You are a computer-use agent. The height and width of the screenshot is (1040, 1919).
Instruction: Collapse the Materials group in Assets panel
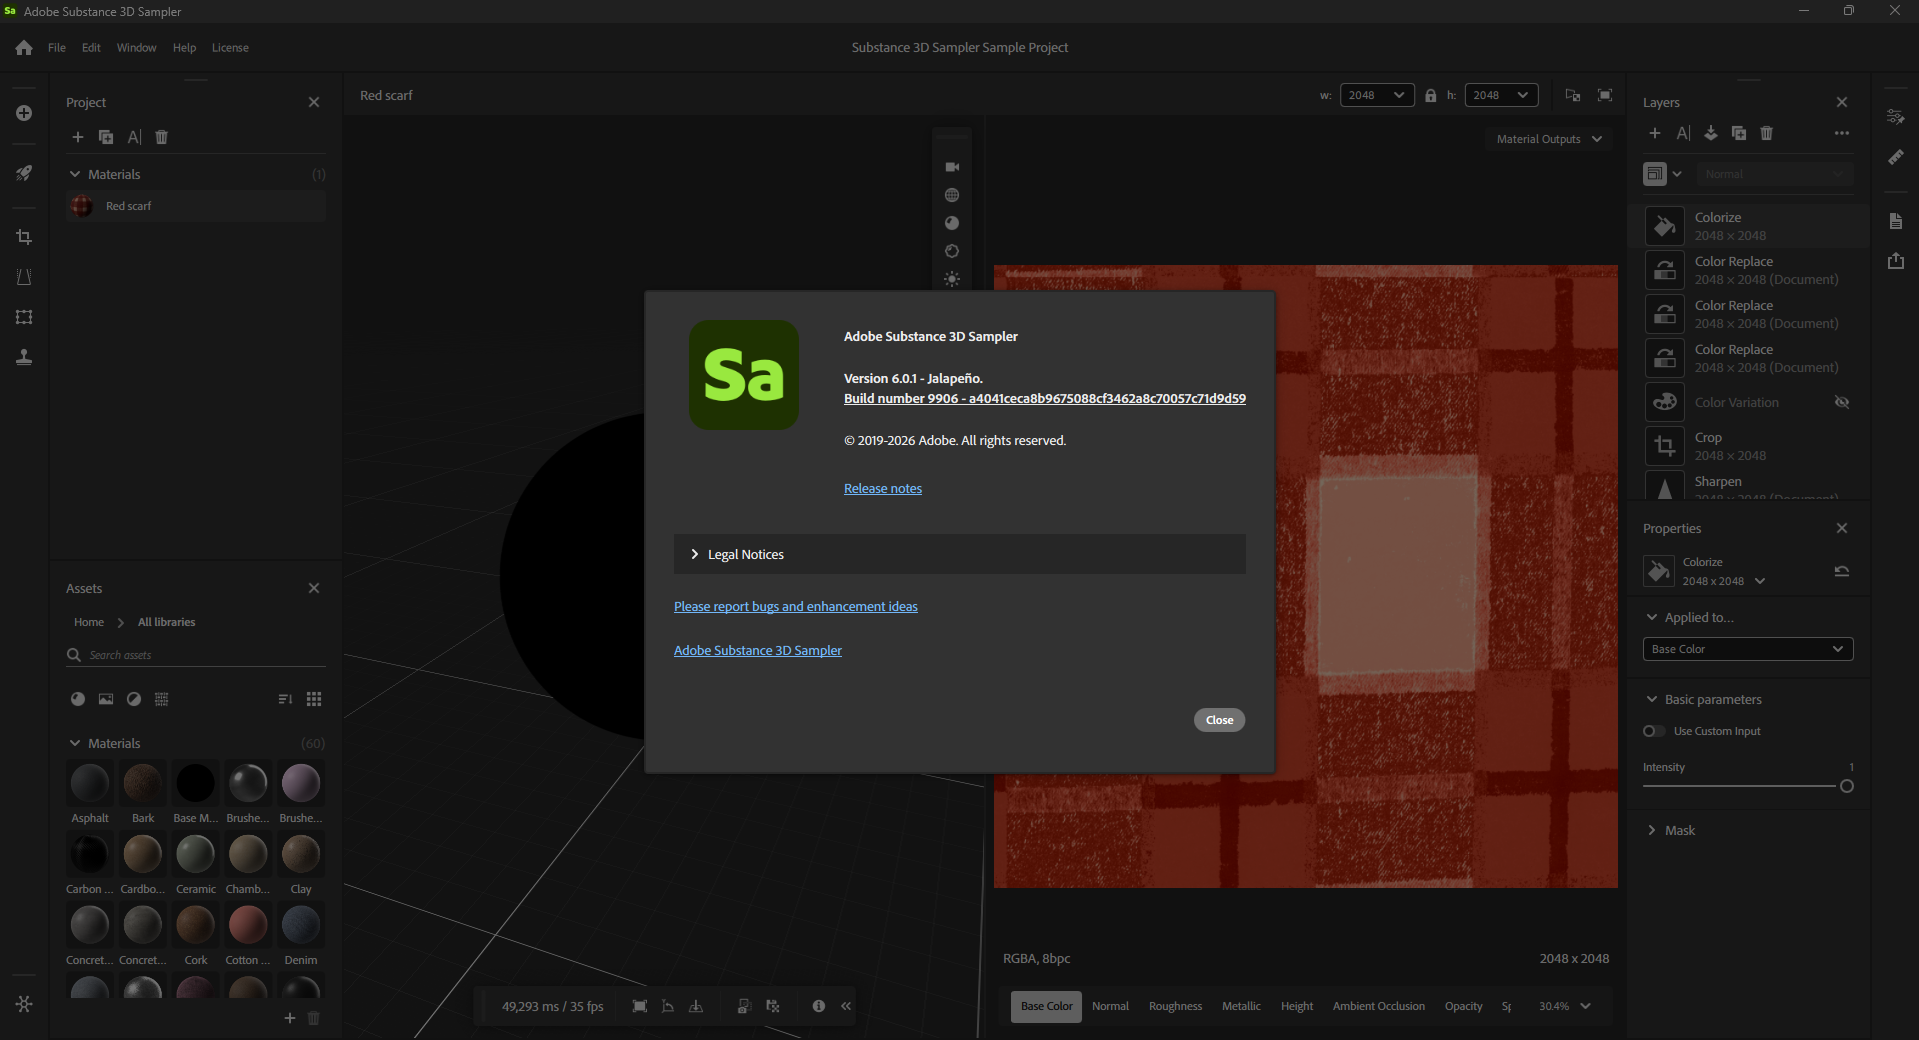pyautogui.click(x=75, y=743)
